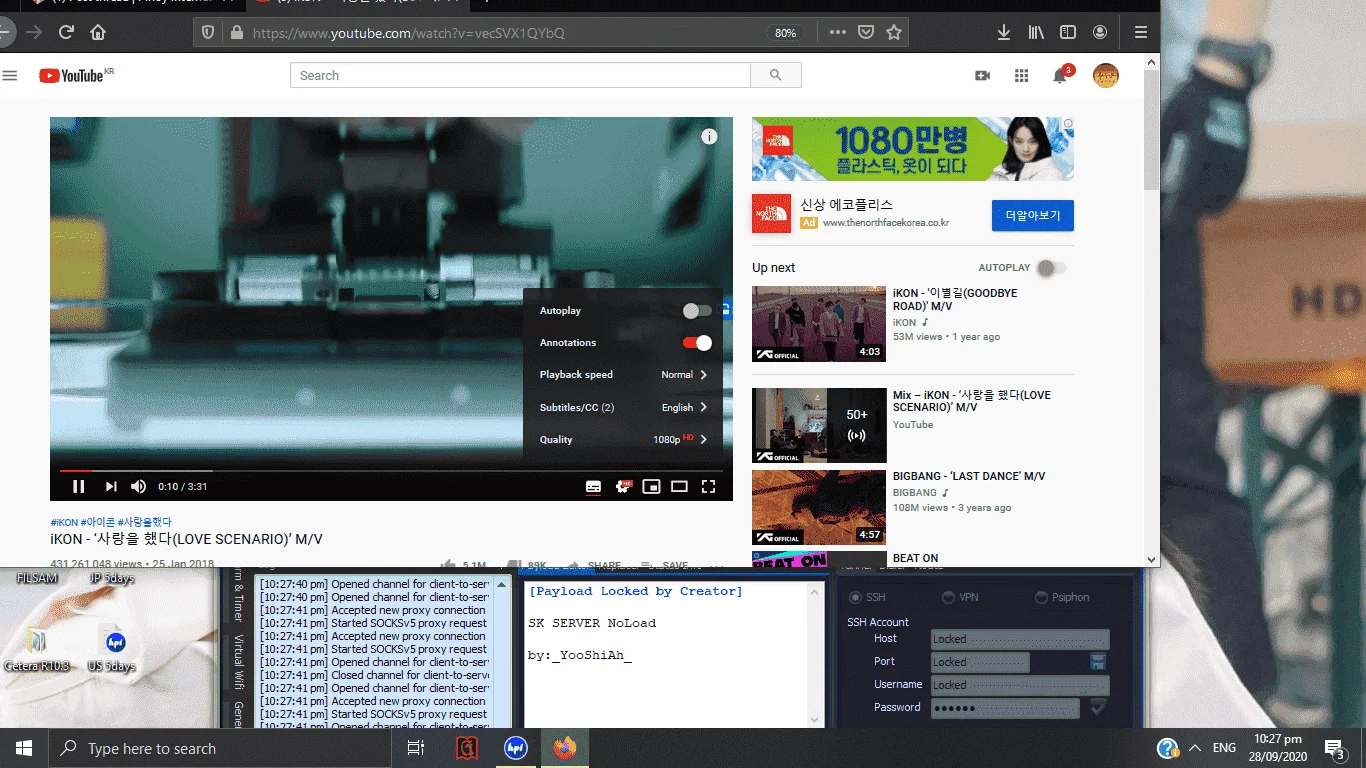Open Firefox tracking protection shield
The width and height of the screenshot is (1366, 768).
click(x=208, y=33)
